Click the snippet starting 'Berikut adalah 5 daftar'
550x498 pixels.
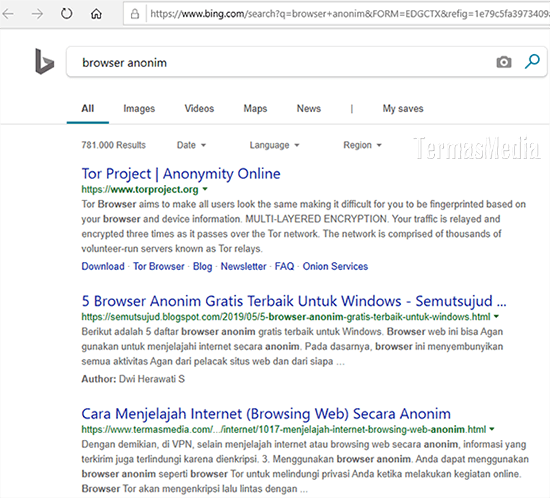[292, 346]
